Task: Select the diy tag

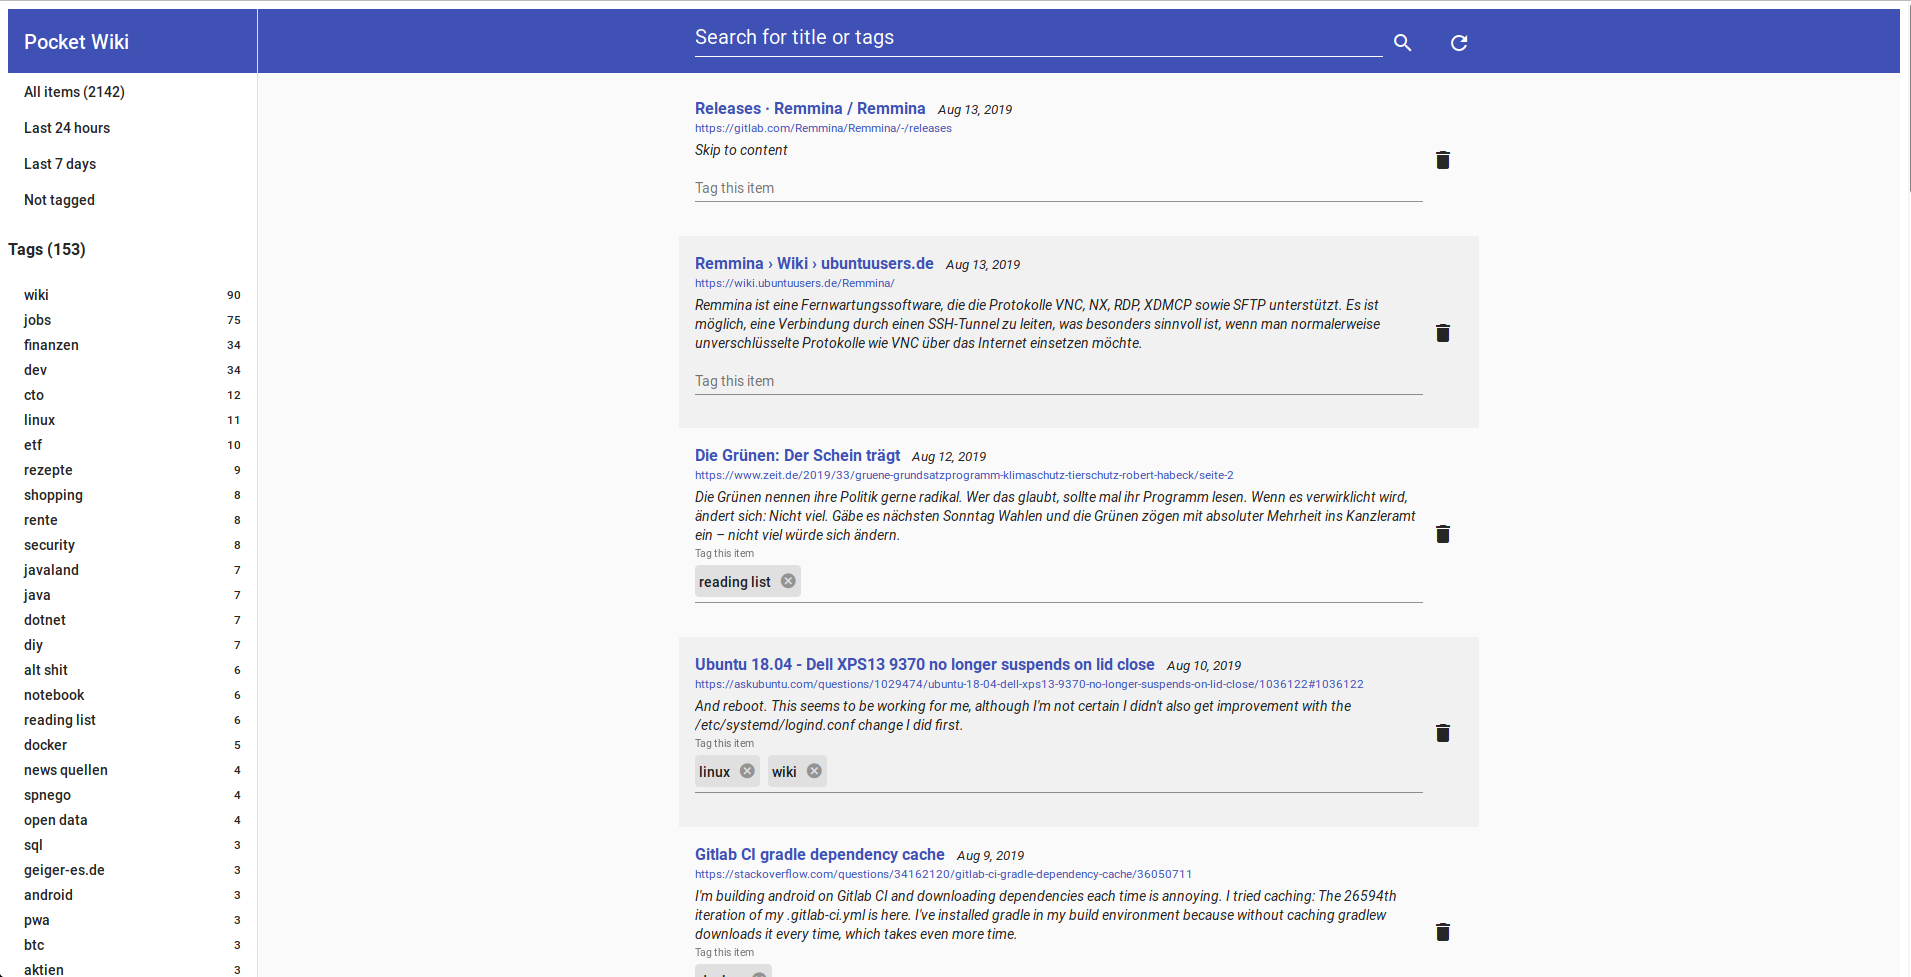Action: click(132, 645)
